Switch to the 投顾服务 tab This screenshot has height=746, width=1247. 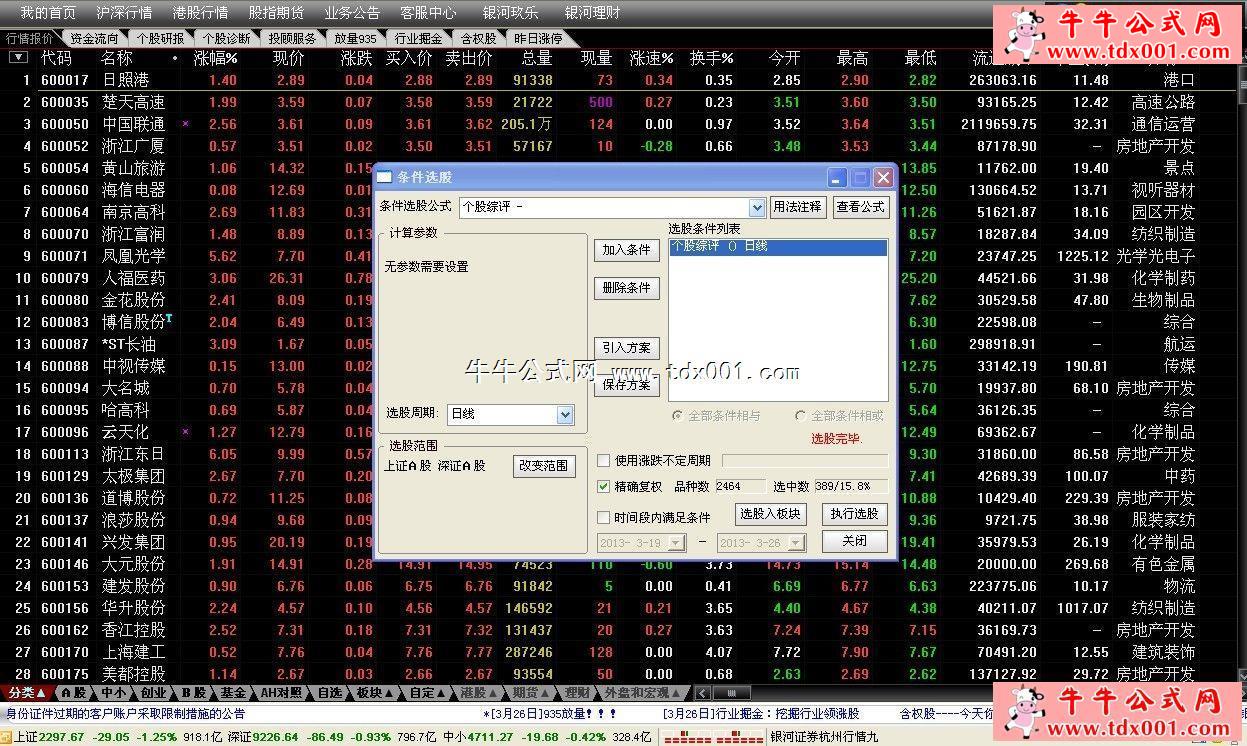pos(292,39)
